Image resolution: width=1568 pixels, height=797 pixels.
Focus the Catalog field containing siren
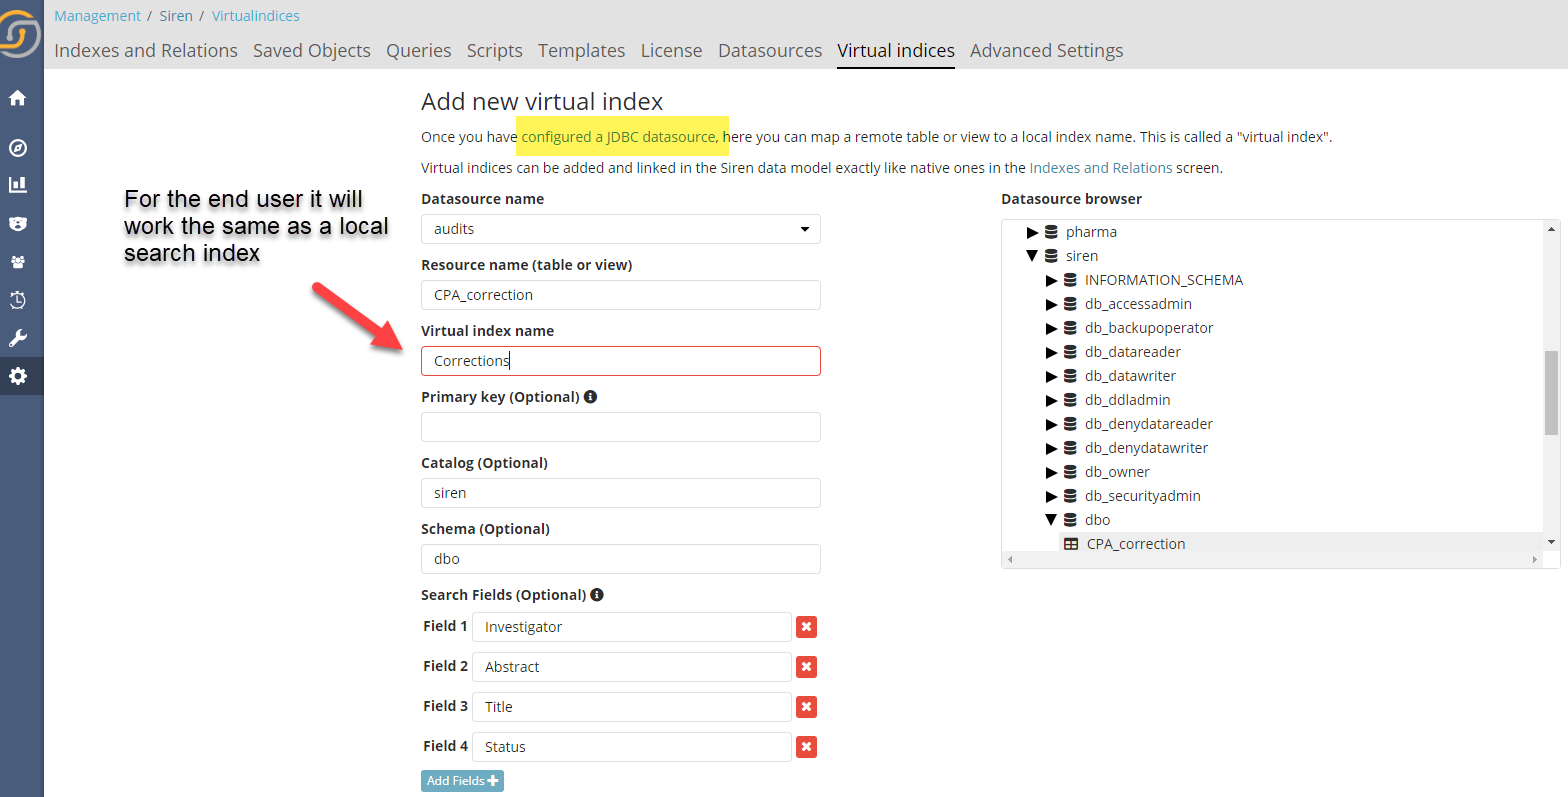621,493
